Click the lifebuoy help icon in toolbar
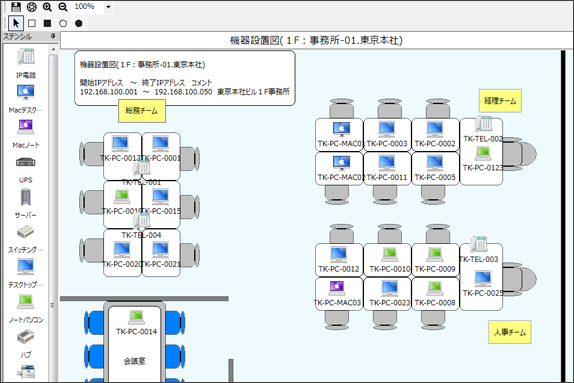This screenshot has width=574, height=383. [x=32, y=7]
